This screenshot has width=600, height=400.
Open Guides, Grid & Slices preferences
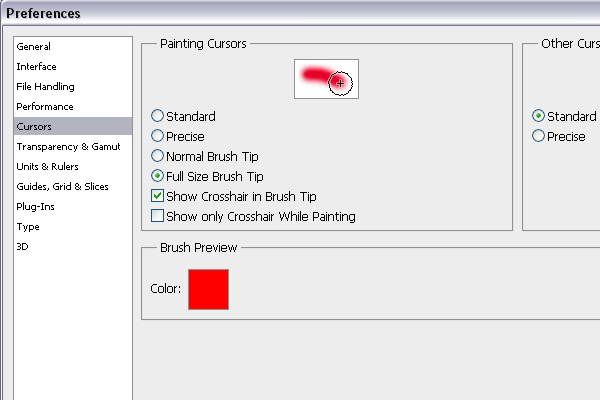point(73,186)
